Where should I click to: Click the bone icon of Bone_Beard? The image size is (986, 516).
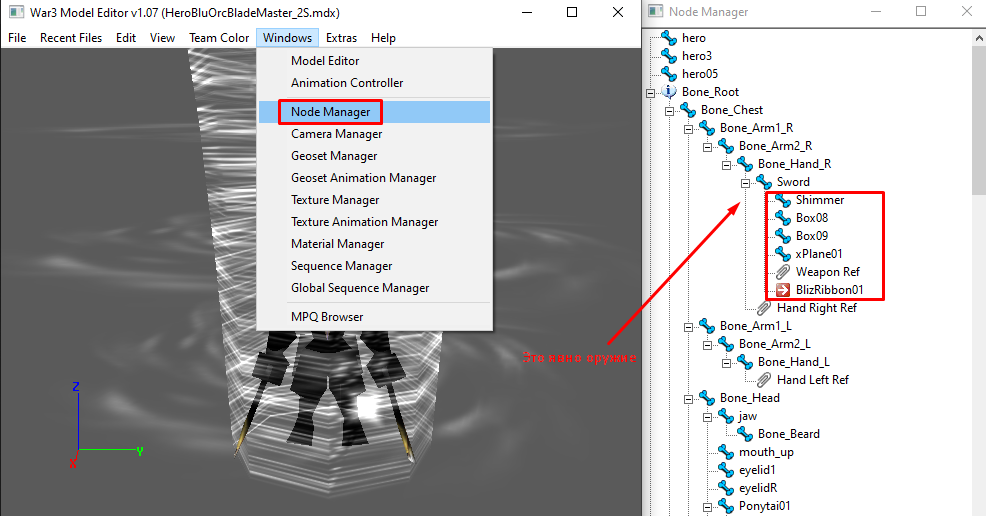coord(745,434)
